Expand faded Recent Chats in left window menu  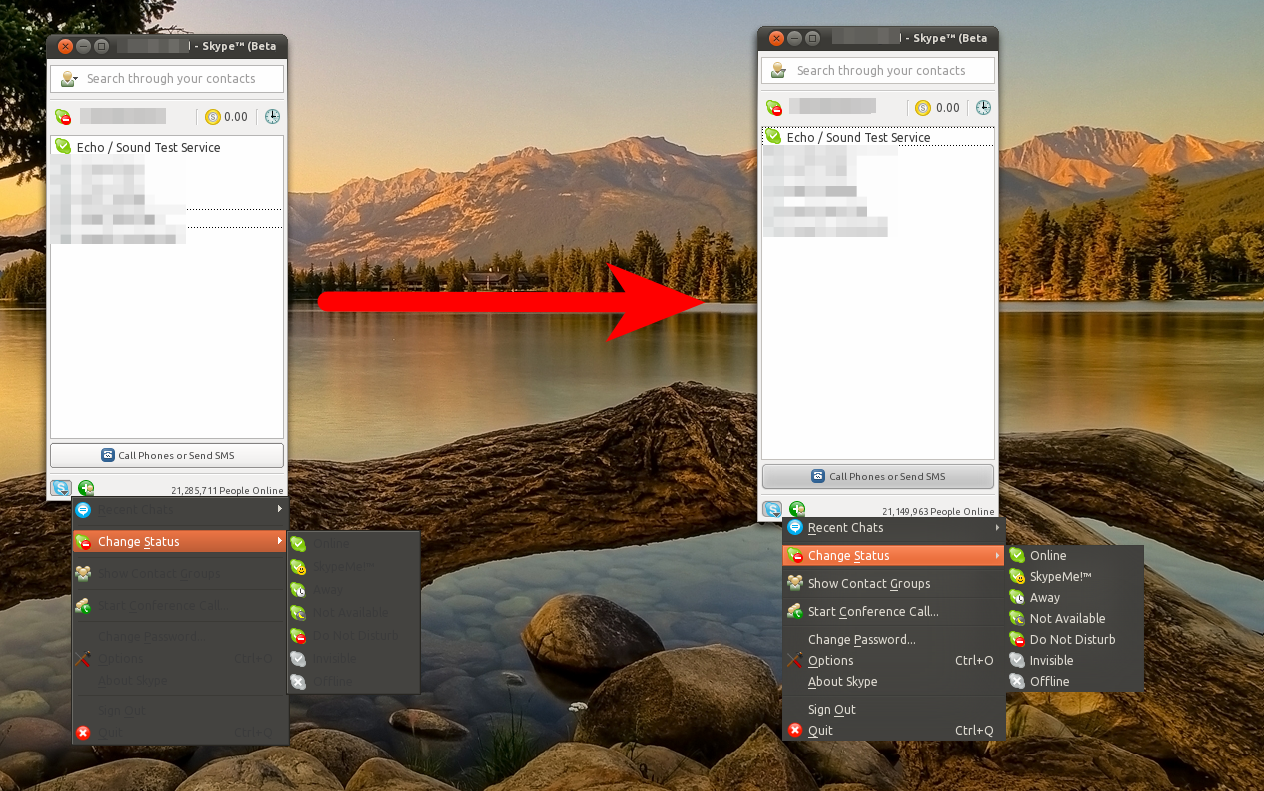(180, 509)
